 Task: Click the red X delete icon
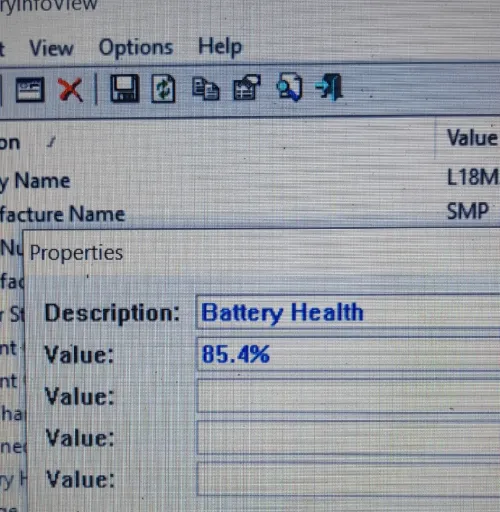click(x=70, y=89)
